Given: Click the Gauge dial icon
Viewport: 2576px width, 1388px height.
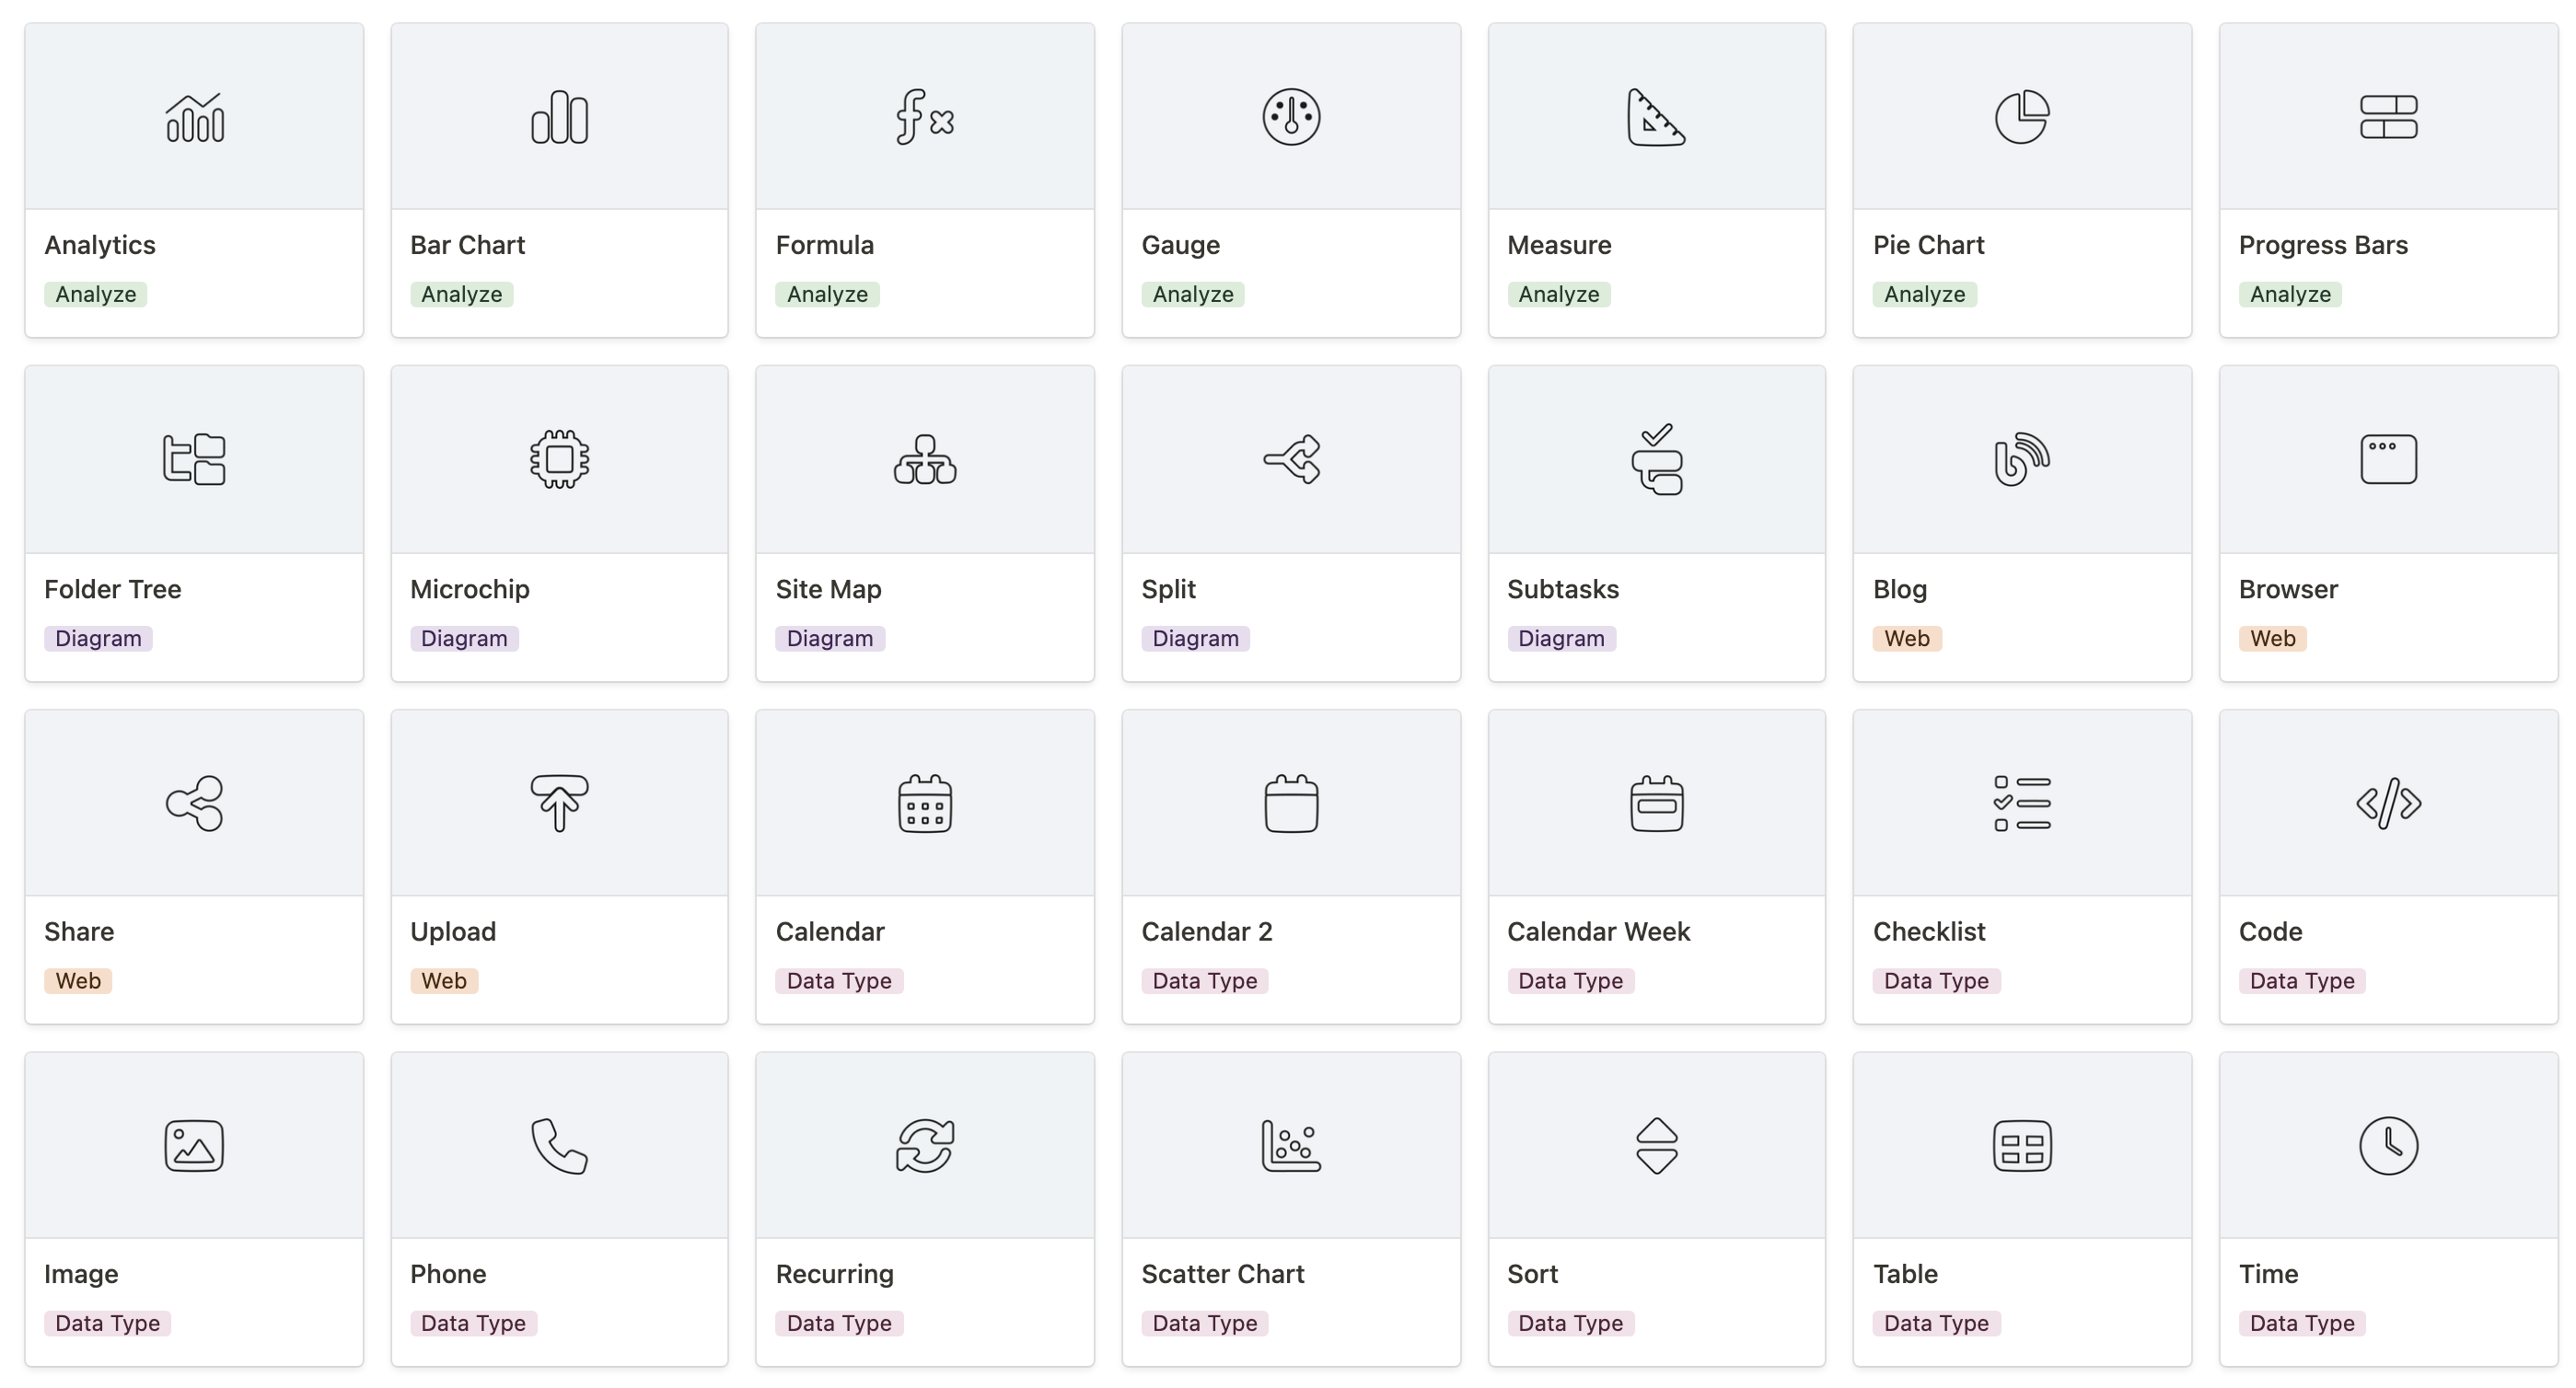Looking at the screenshot, I should coord(1291,118).
